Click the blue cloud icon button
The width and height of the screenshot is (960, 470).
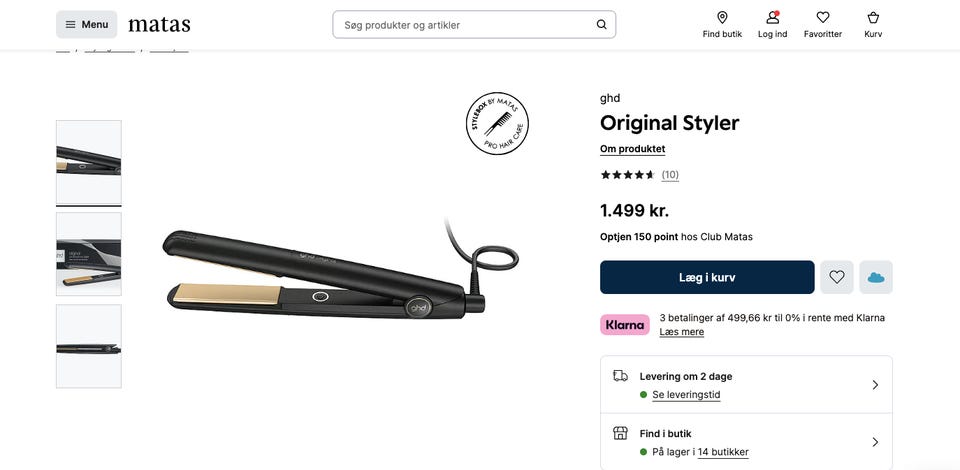(876, 277)
